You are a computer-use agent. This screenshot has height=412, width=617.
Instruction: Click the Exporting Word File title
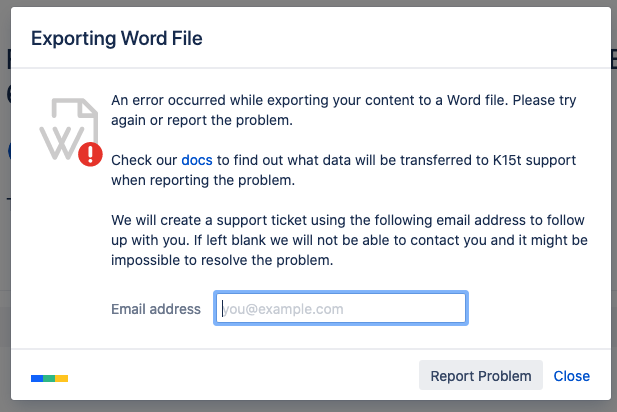pyautogui.click(x=117, y=39)
